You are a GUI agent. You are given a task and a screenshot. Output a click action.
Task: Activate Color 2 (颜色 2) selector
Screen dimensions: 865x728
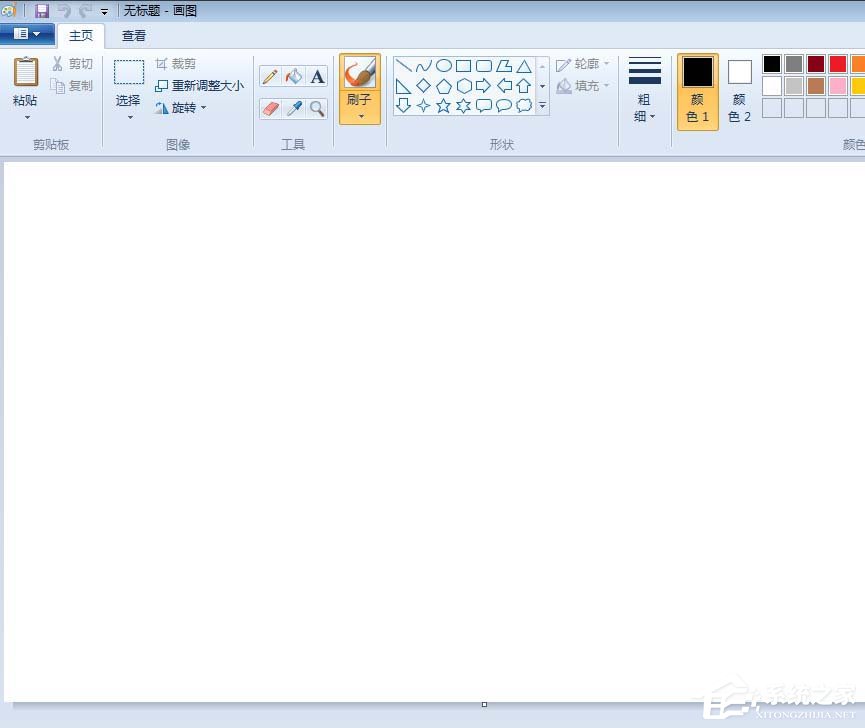click(x=739, y=92)
